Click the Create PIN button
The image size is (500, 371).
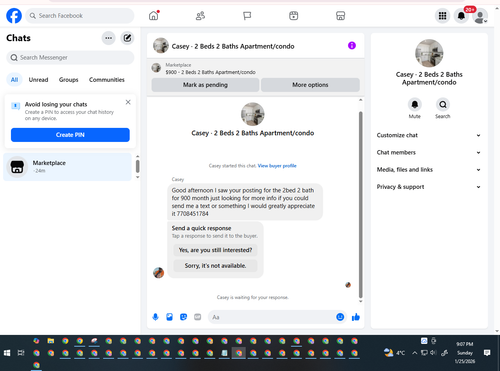pos(70,135)
